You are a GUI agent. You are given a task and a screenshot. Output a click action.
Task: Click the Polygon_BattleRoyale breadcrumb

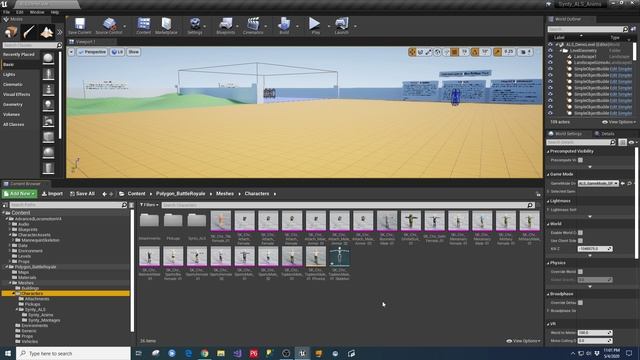click(x=180, y=194)
